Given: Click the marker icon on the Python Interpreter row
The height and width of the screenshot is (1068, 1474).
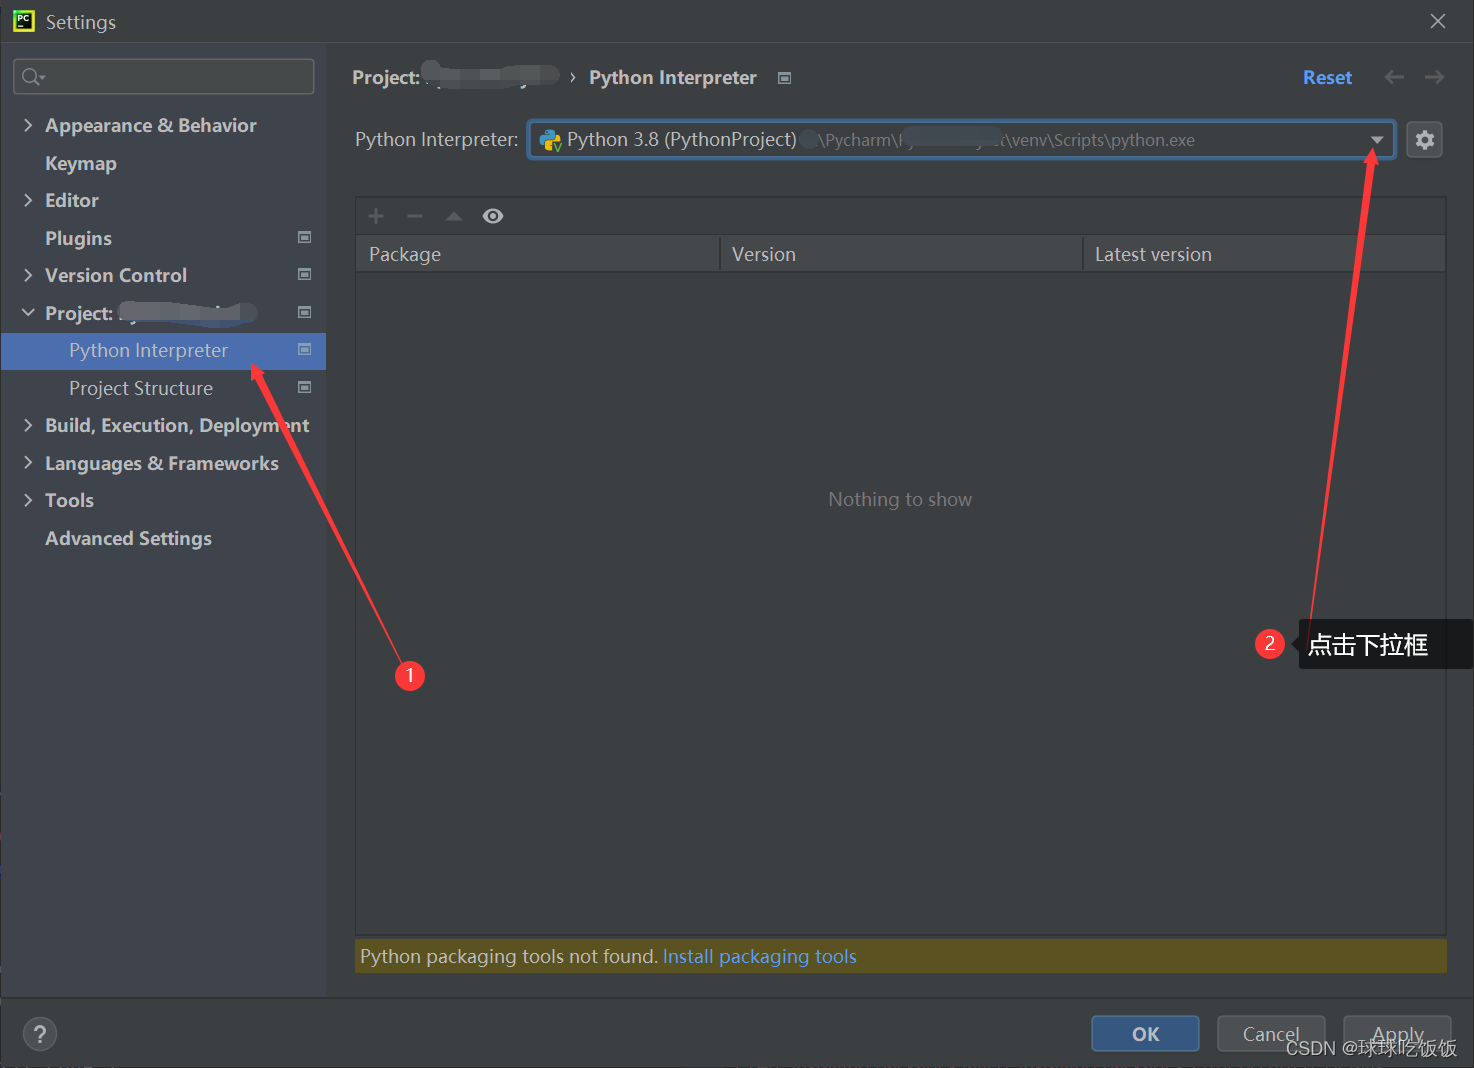Looking at the screenshot, I should 304,349.
